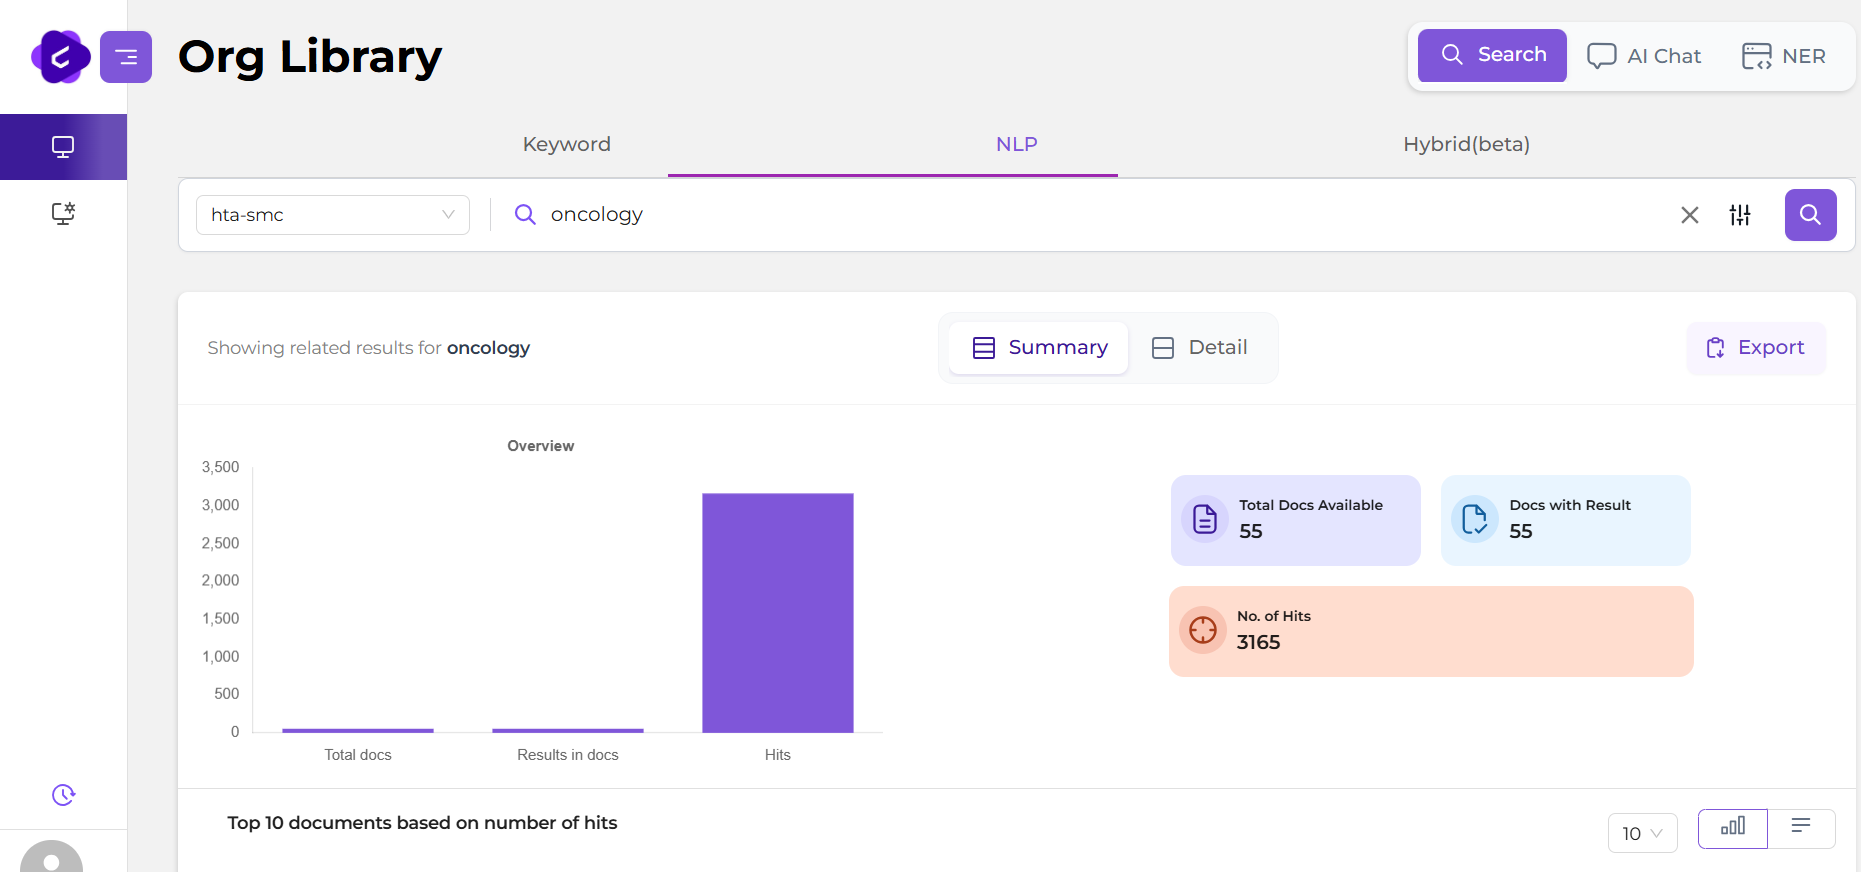
Task: Switch to Detail view
Action: pyautogui.click(x=1200, y=348)
